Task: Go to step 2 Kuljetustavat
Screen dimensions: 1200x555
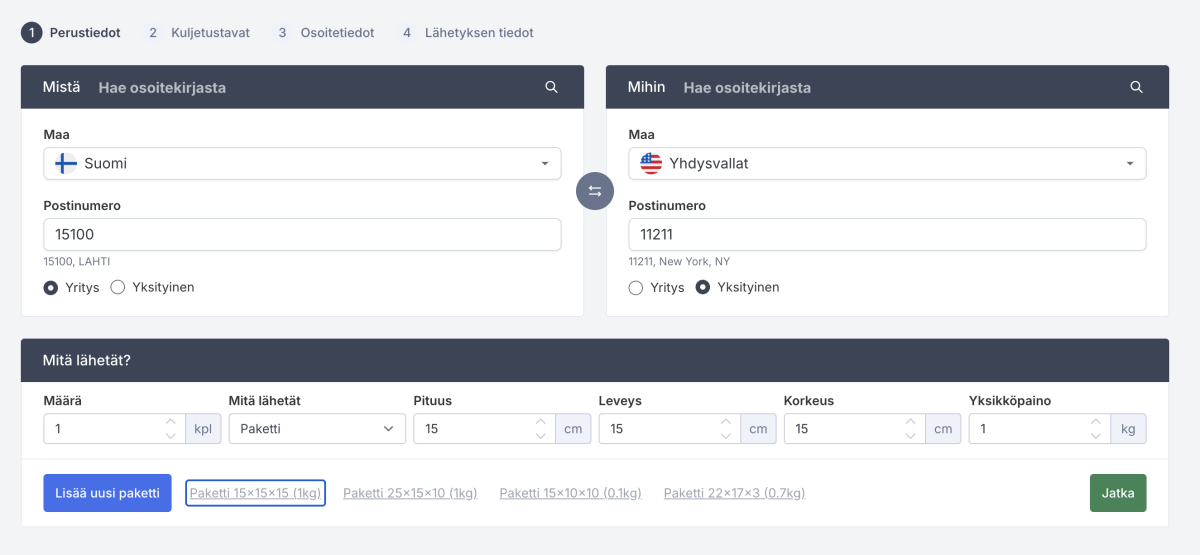Action: (199, 33)
